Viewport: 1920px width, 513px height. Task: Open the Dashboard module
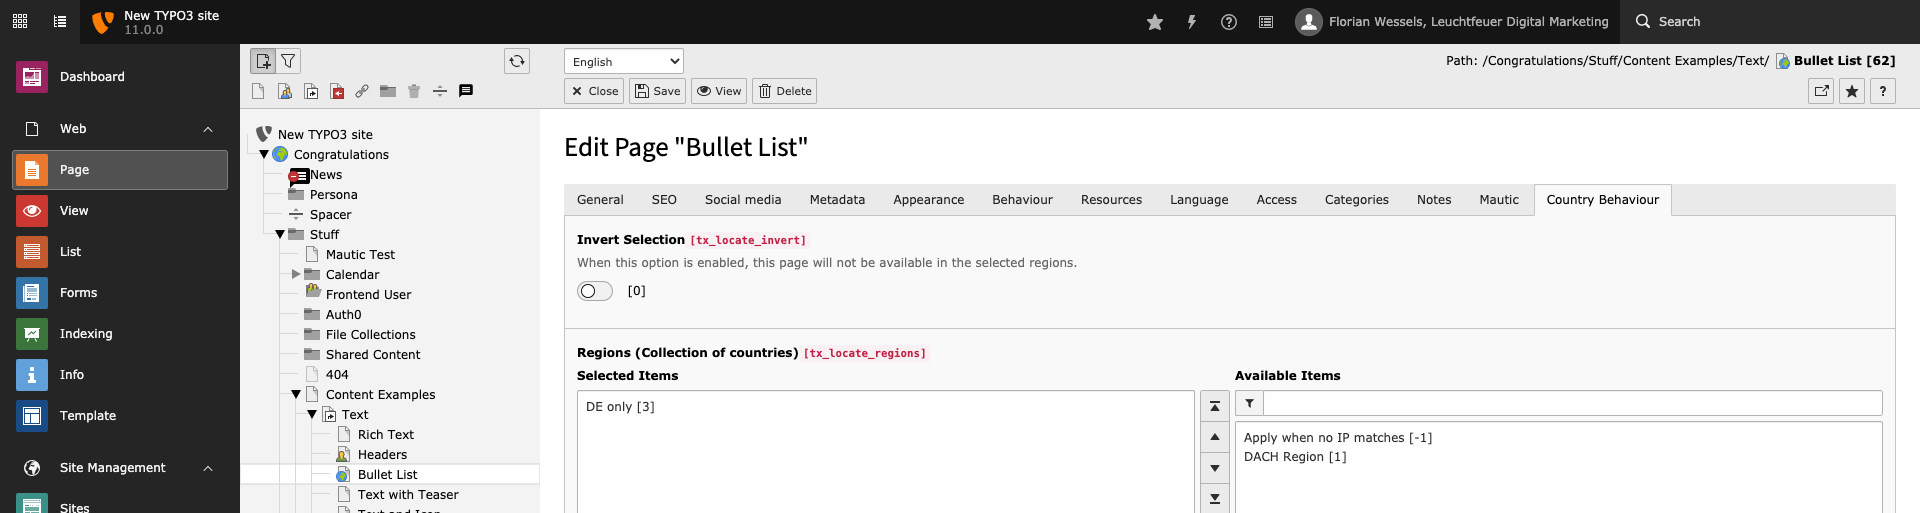coord(120,77)
